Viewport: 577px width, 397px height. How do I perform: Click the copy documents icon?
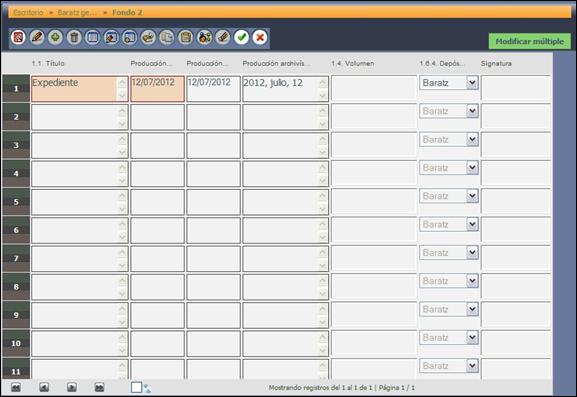[167, 37]
